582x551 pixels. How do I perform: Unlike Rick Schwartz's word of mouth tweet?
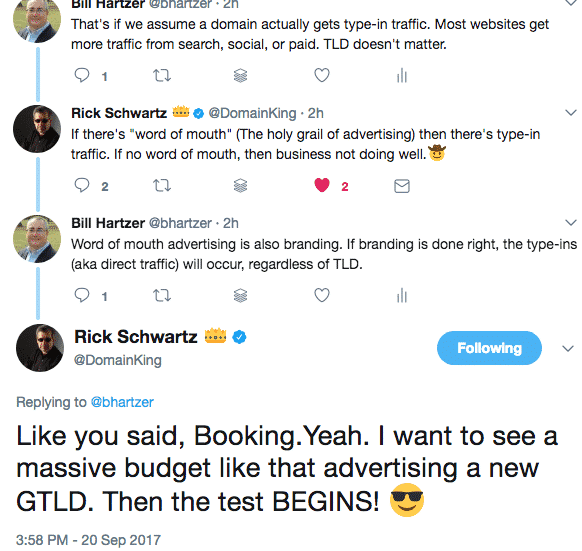[x=322, y=185]
